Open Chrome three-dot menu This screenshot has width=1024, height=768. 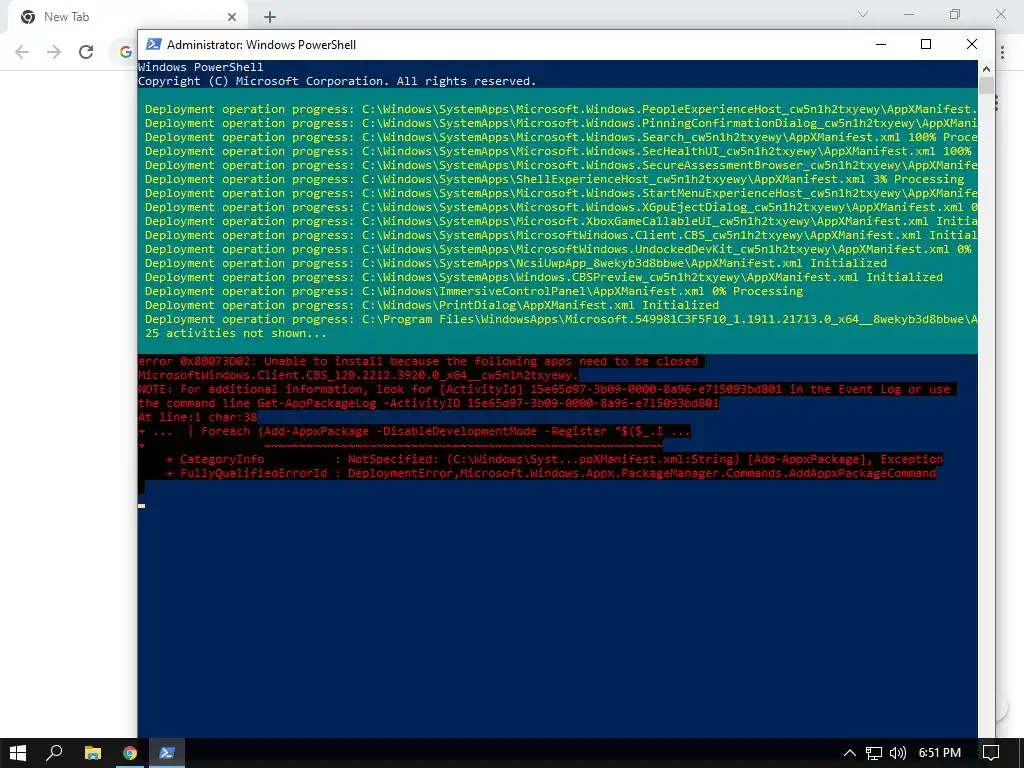click(x=1002, y=52)
